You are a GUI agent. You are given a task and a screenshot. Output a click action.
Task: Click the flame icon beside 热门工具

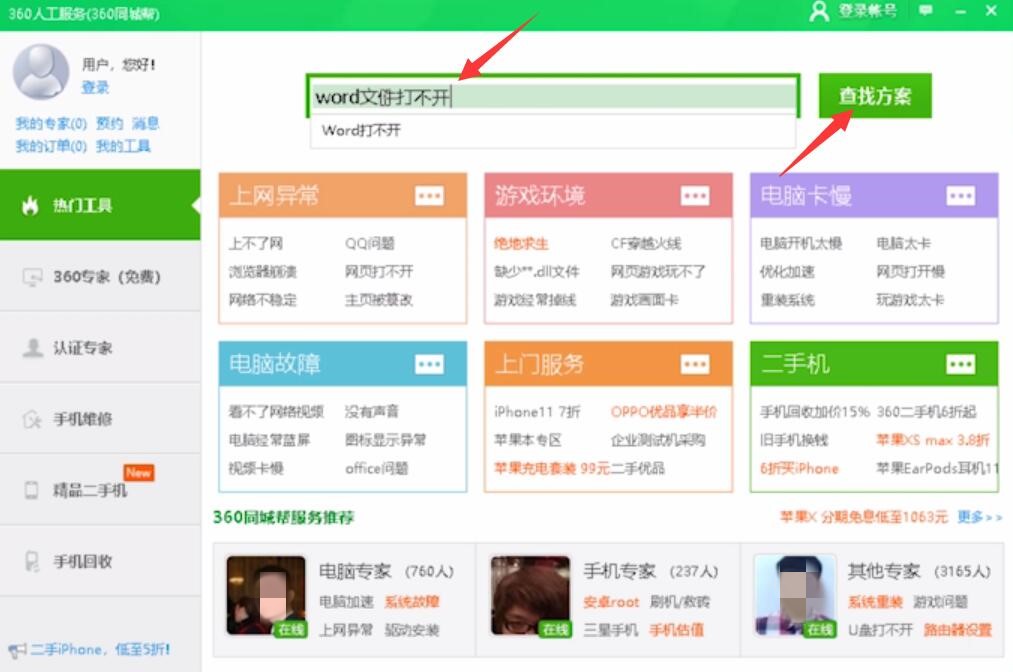[x=30, y=205]
